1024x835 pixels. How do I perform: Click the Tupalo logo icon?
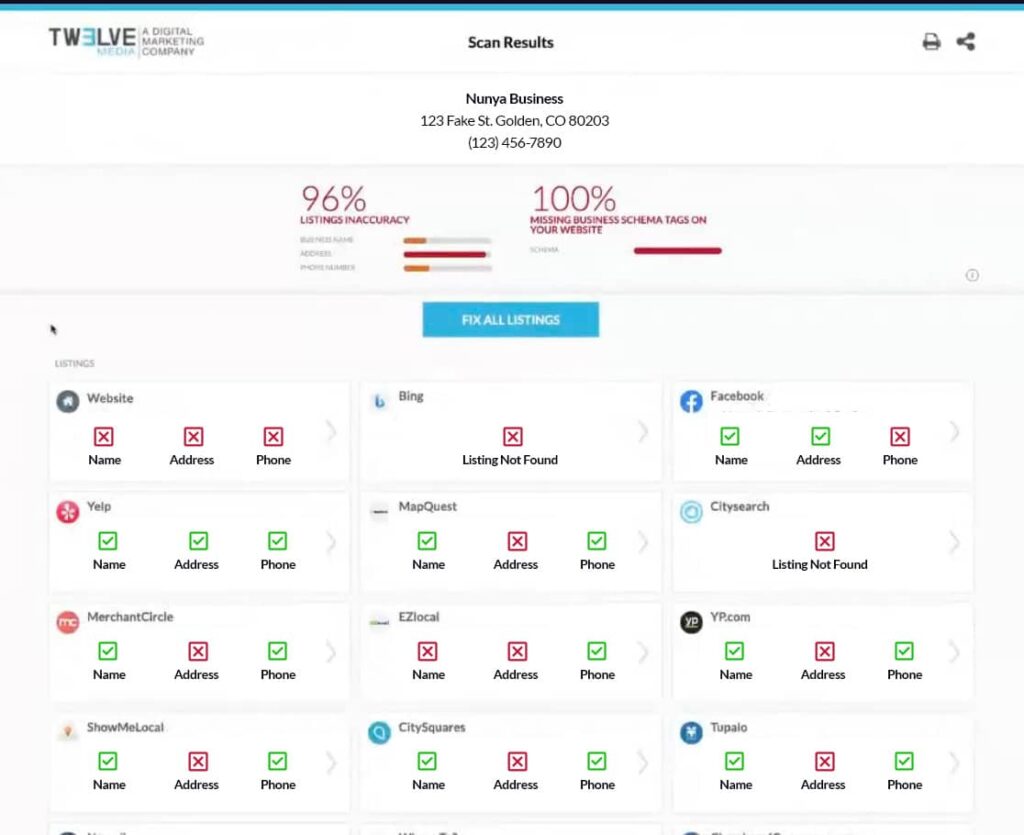point(691,732)
